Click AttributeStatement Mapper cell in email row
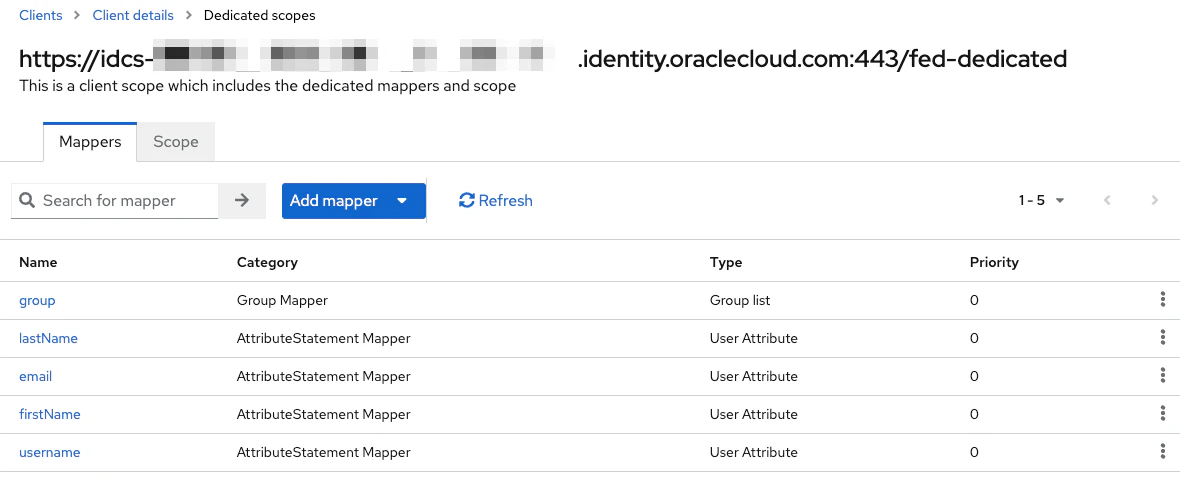This screenshot has height=496, width=1180. 324,376
